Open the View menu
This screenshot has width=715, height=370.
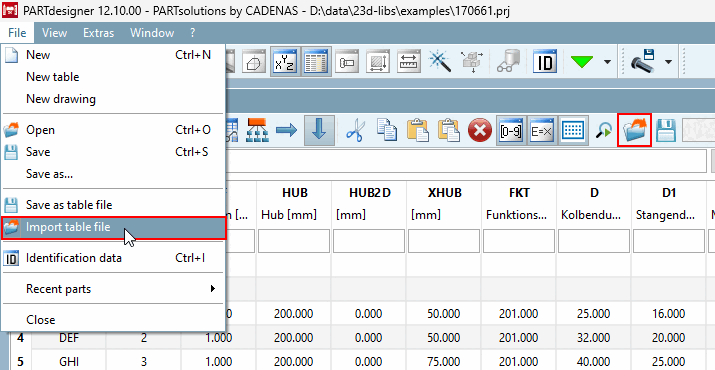[54, 33]
